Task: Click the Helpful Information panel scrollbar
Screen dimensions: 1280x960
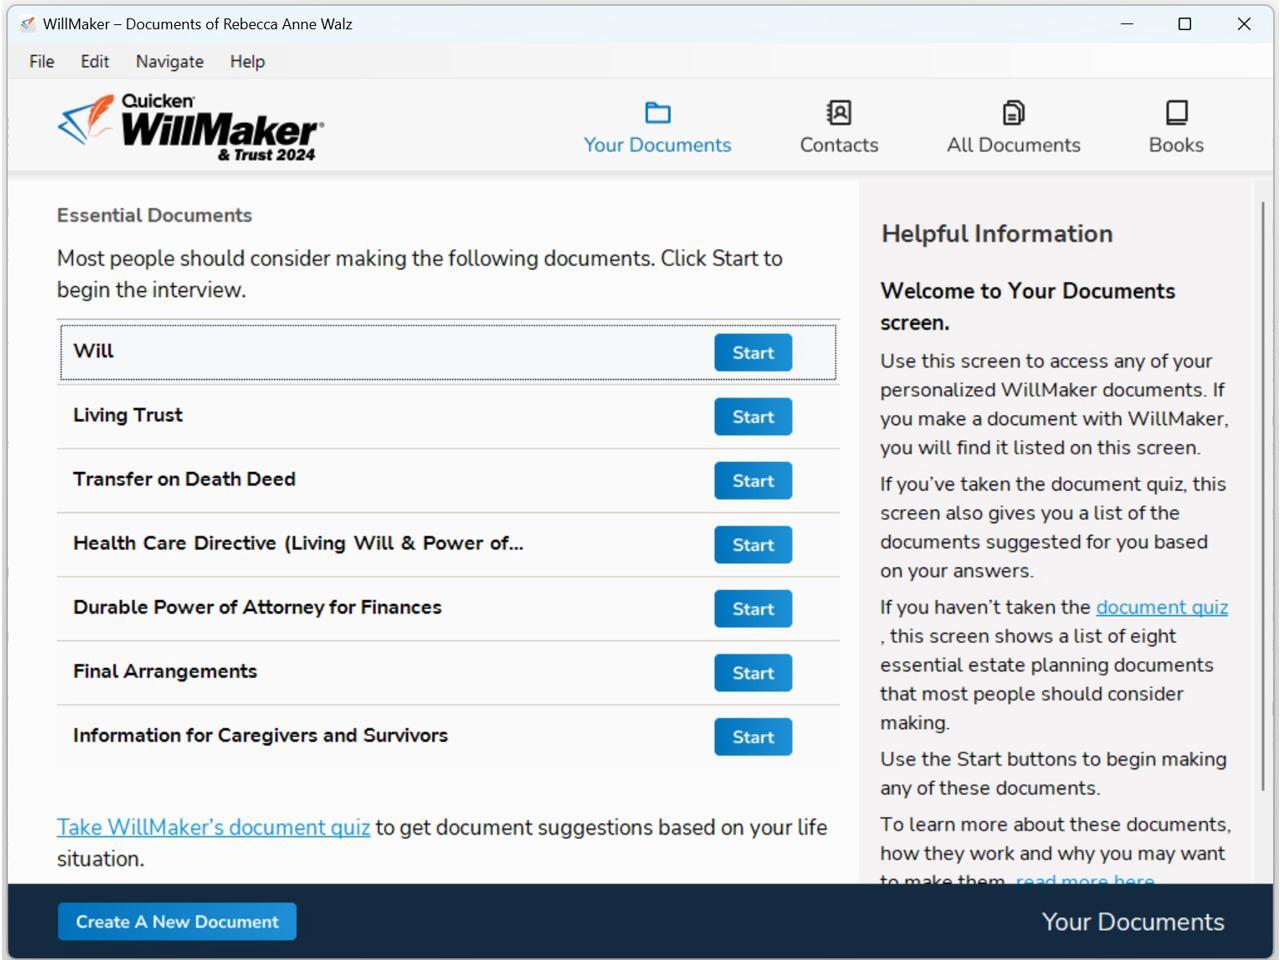Action: coord(1262,495)
